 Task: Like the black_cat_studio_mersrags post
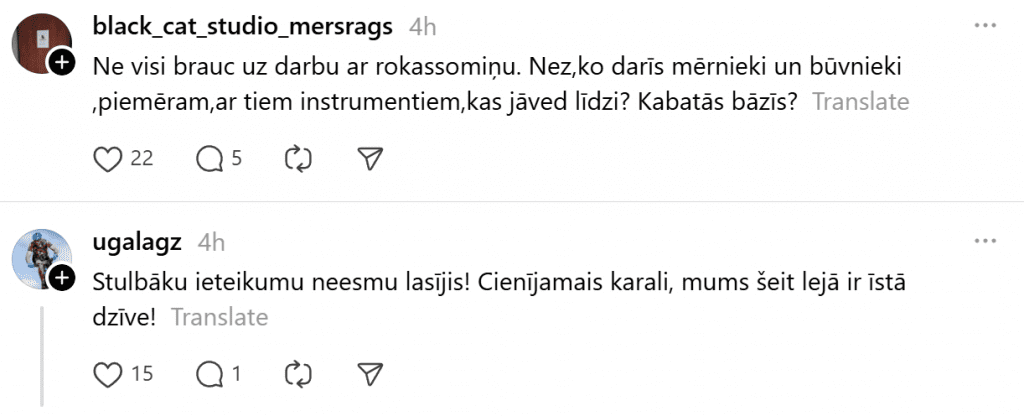107,158
